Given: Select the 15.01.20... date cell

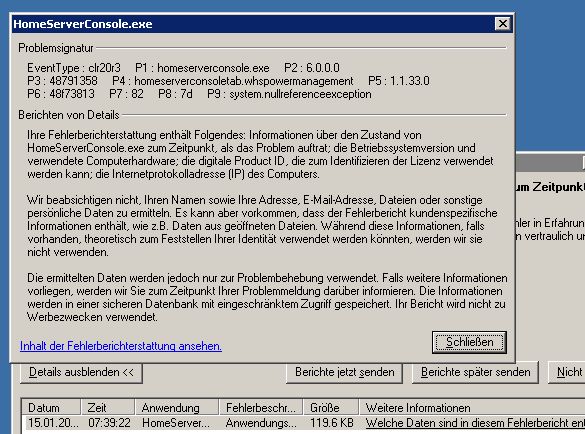Looking at the screenshot, I should [x=53, y=423].
